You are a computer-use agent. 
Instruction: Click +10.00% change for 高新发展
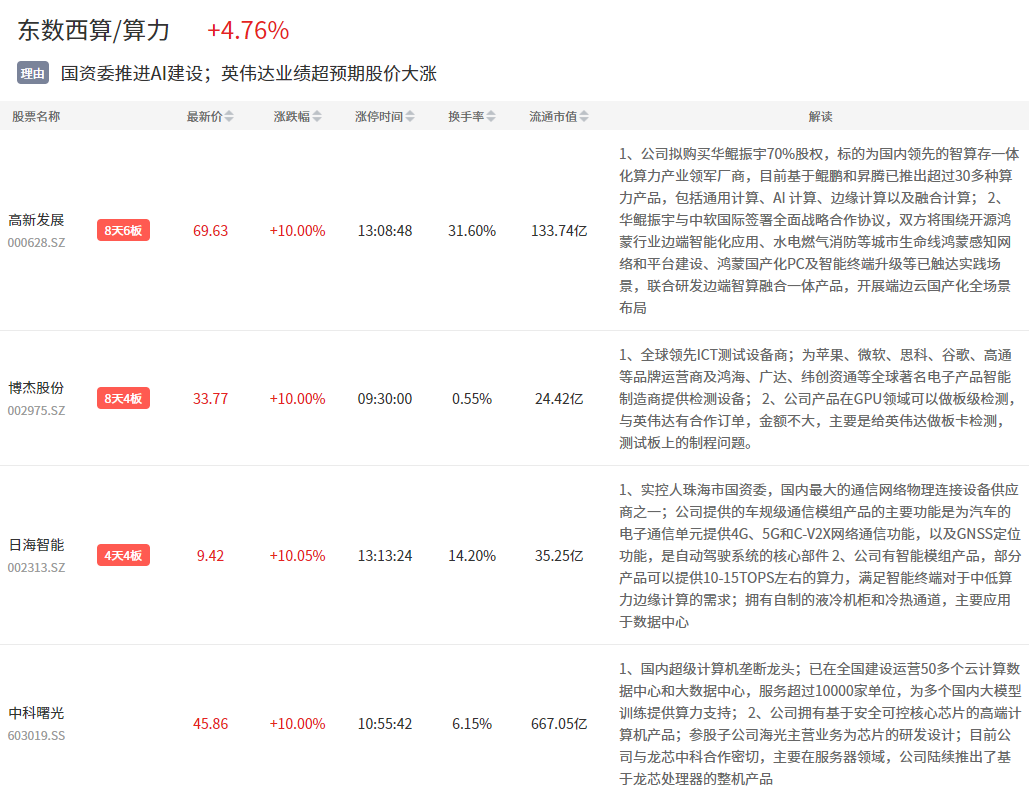pyautogui.click(x=297, y=231)
